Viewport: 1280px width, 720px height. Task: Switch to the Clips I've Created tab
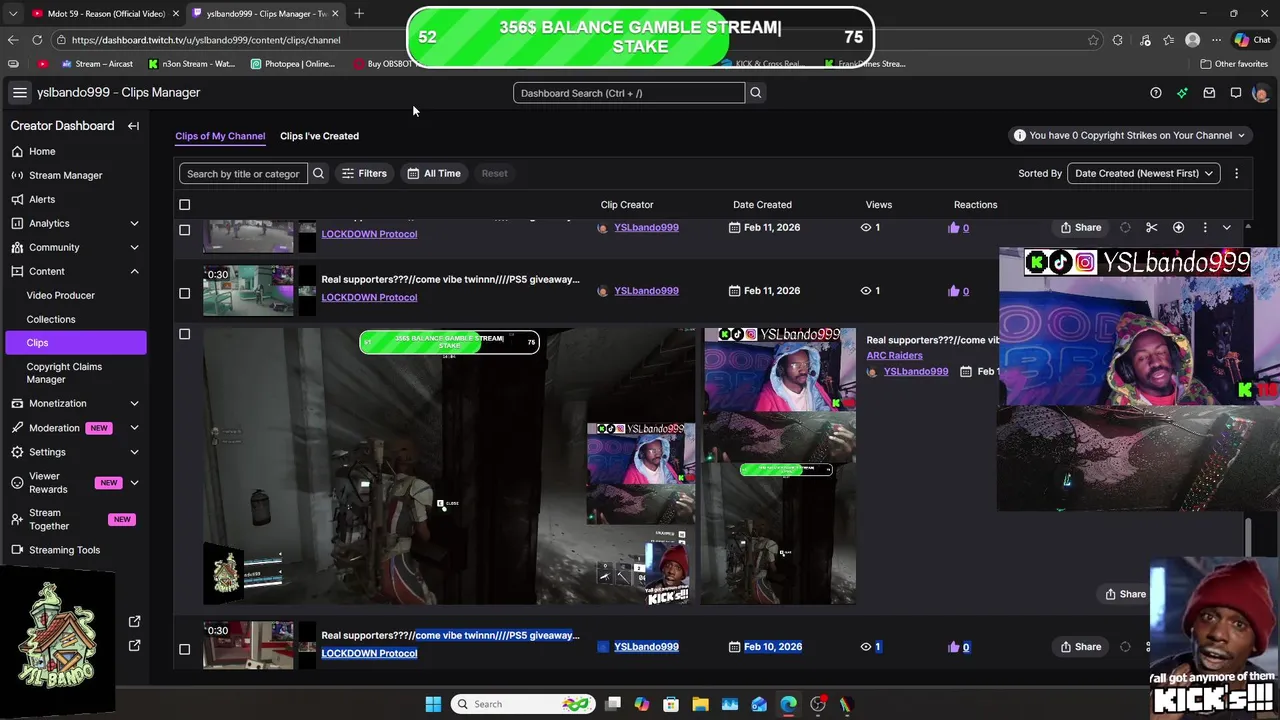(319, 136)
